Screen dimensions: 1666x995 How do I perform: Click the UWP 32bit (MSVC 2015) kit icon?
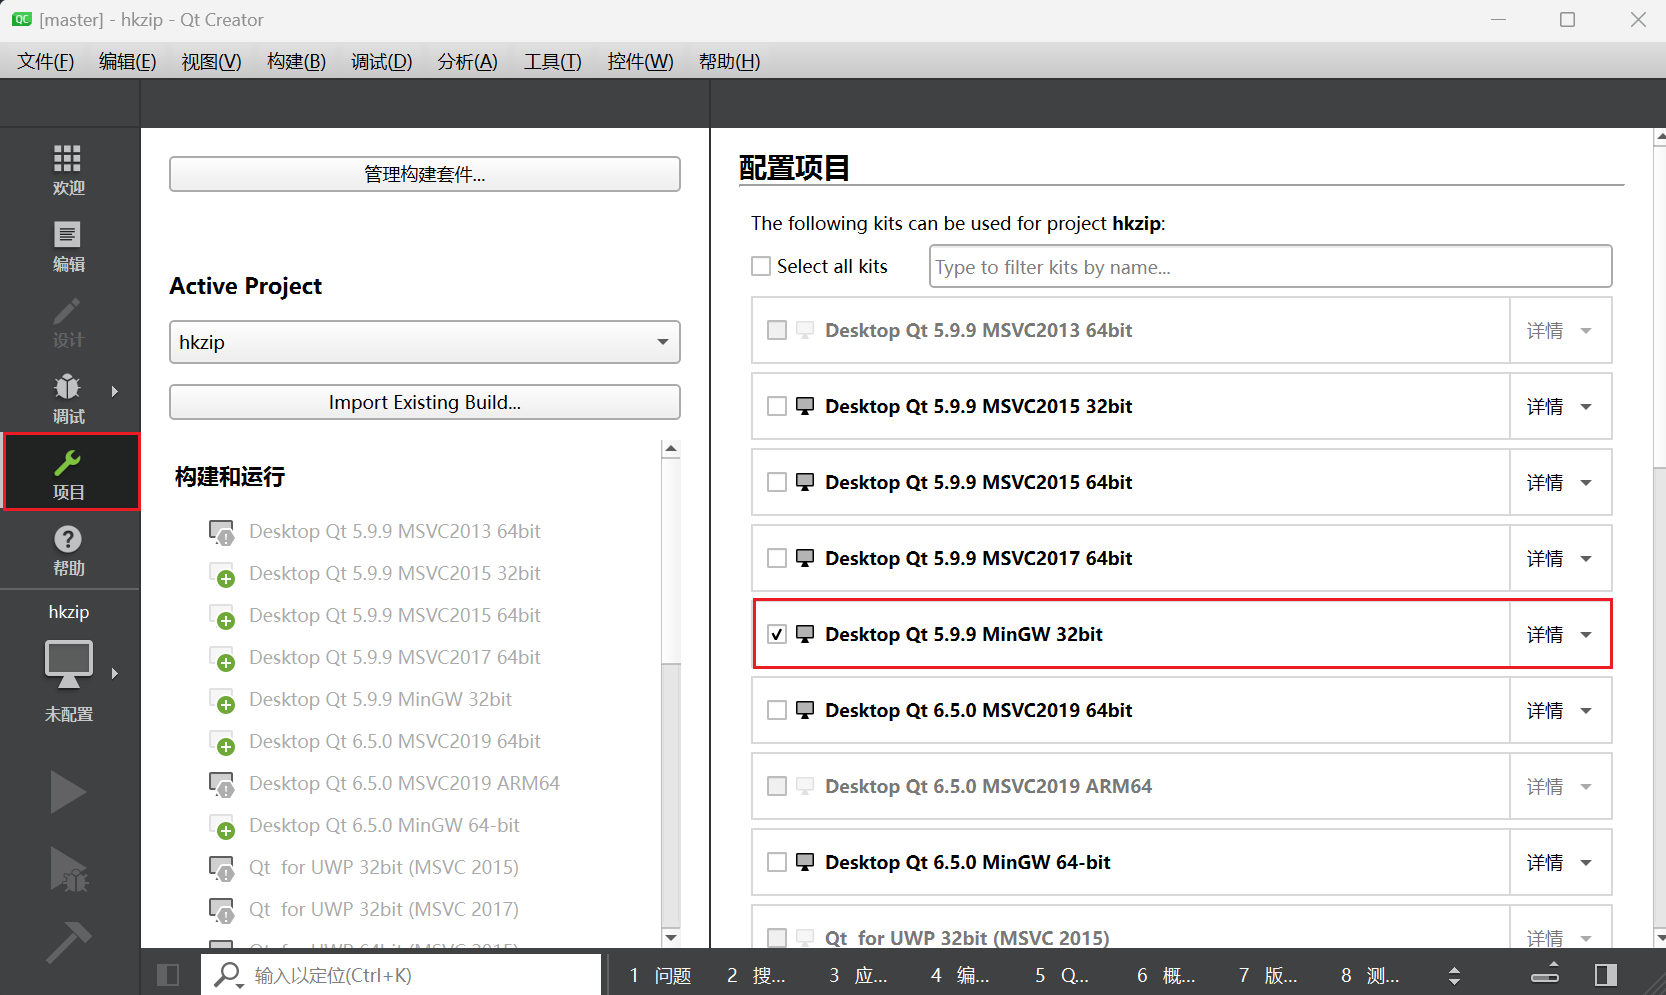(x=221, y=868)
